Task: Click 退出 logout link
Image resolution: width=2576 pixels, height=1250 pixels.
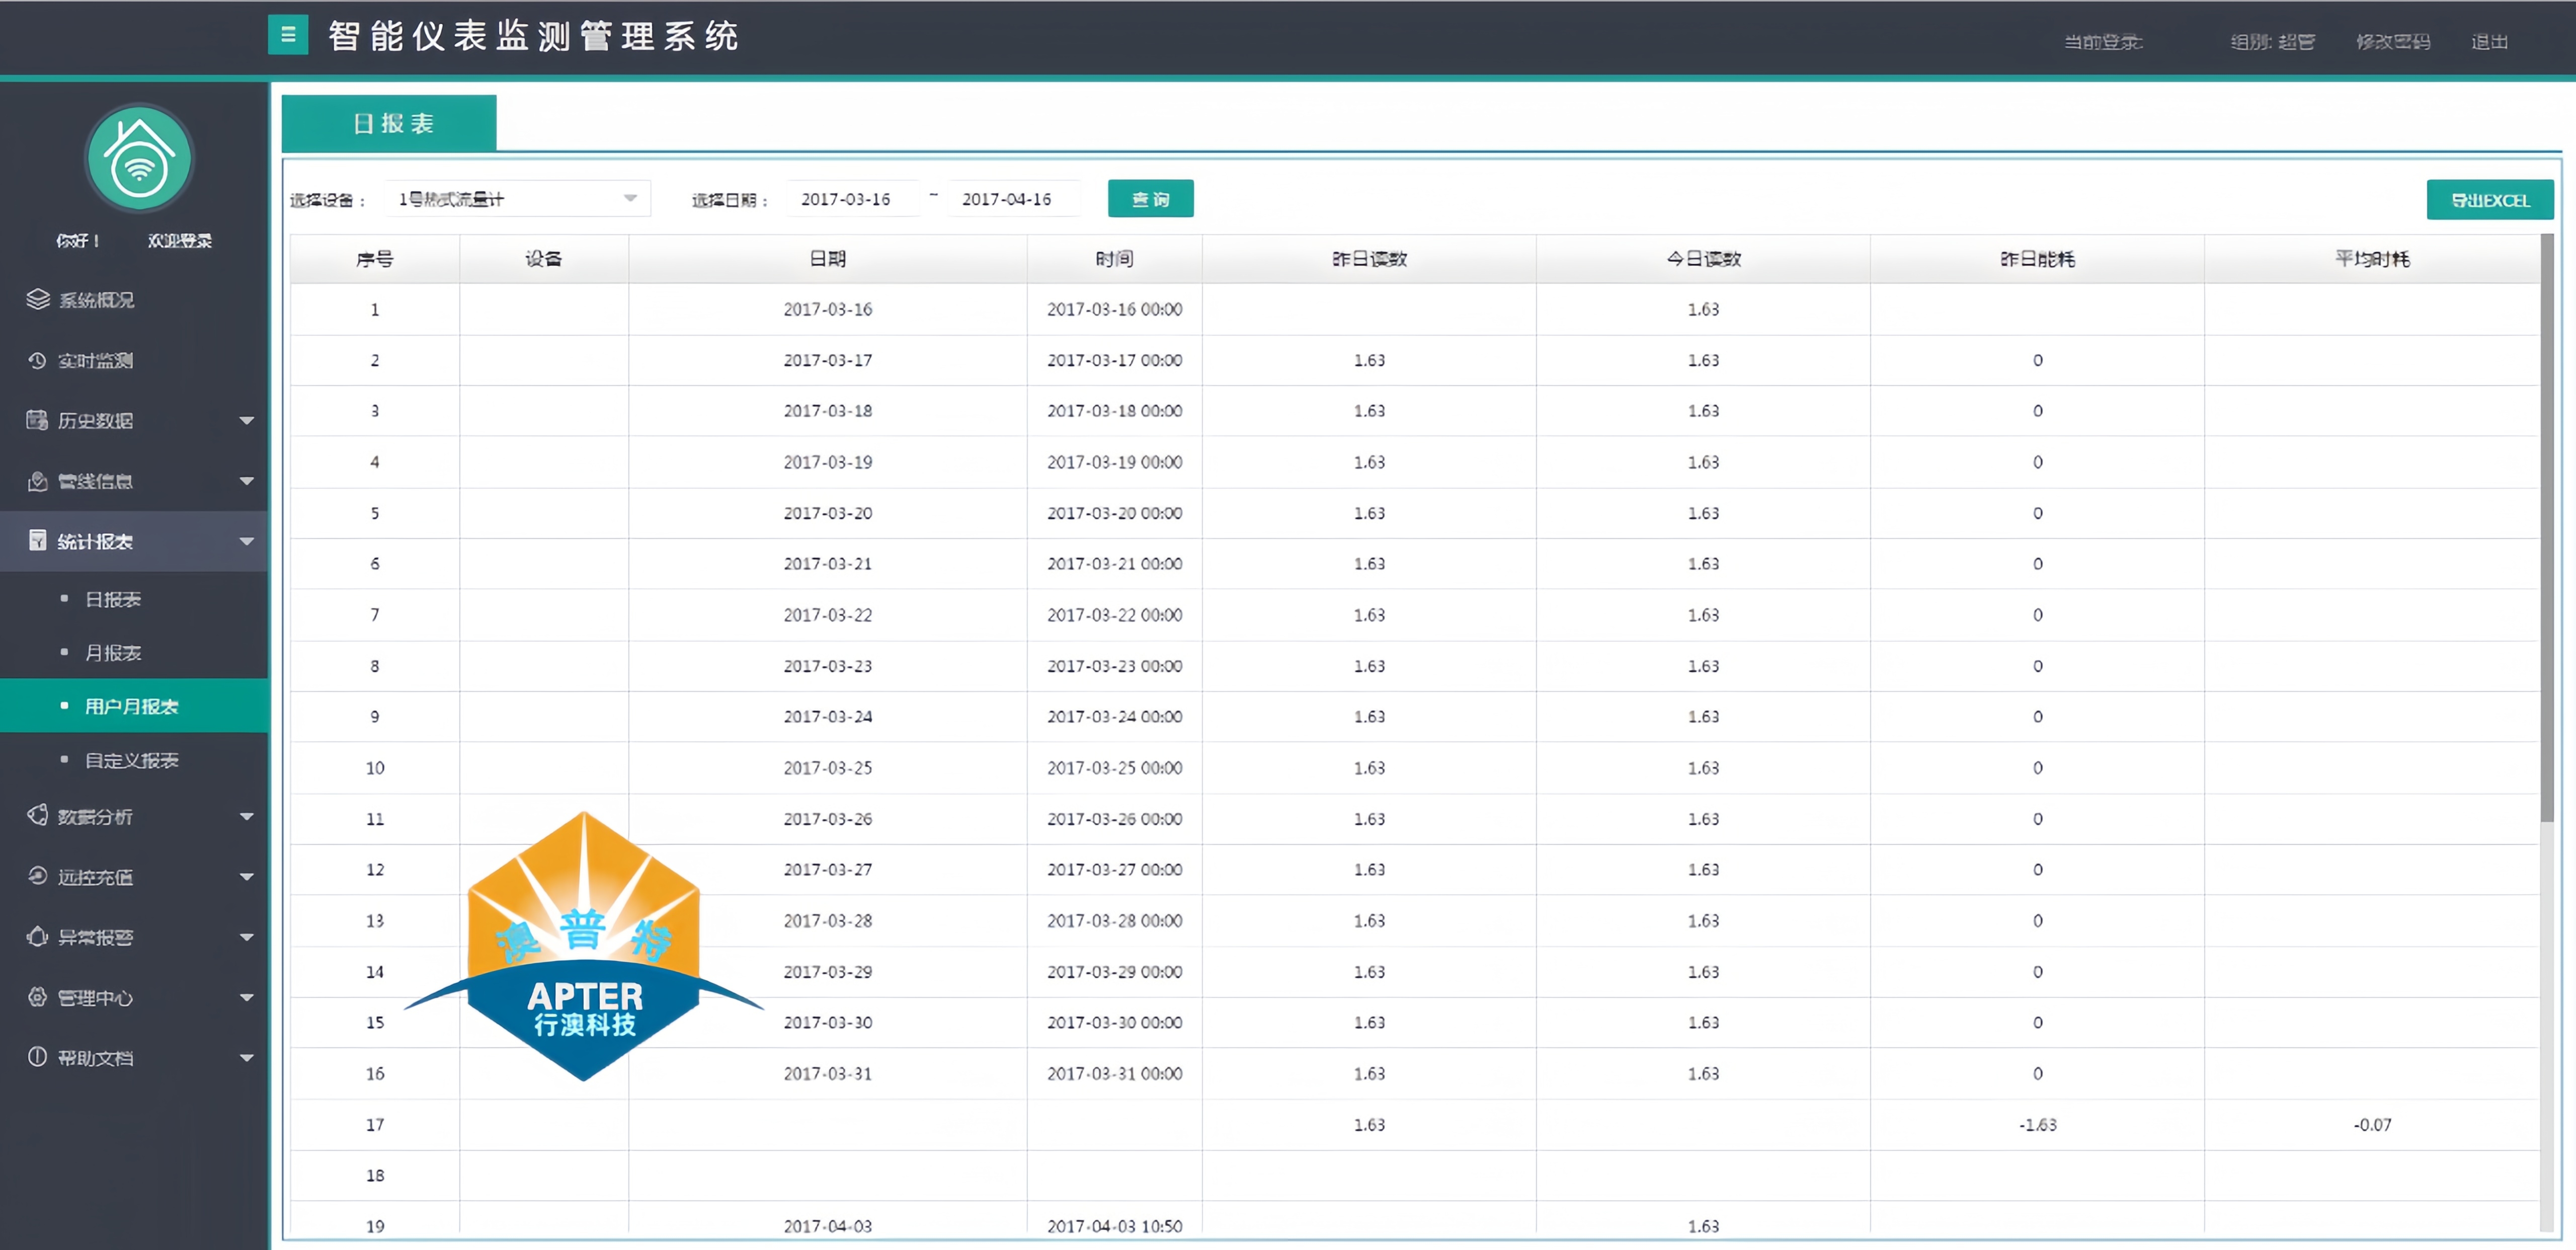Action: pos(2489,41)
